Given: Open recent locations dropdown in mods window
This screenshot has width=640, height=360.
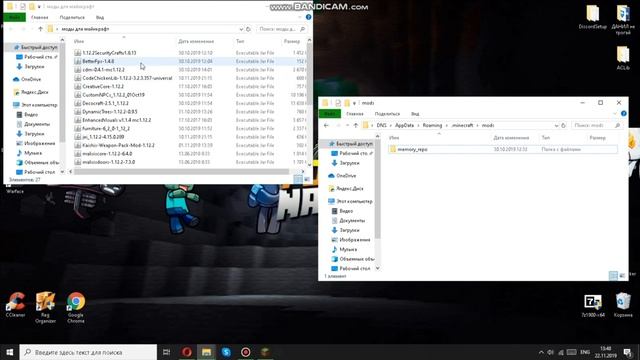Looking at the screenshot, I should (x=347, y=125).
